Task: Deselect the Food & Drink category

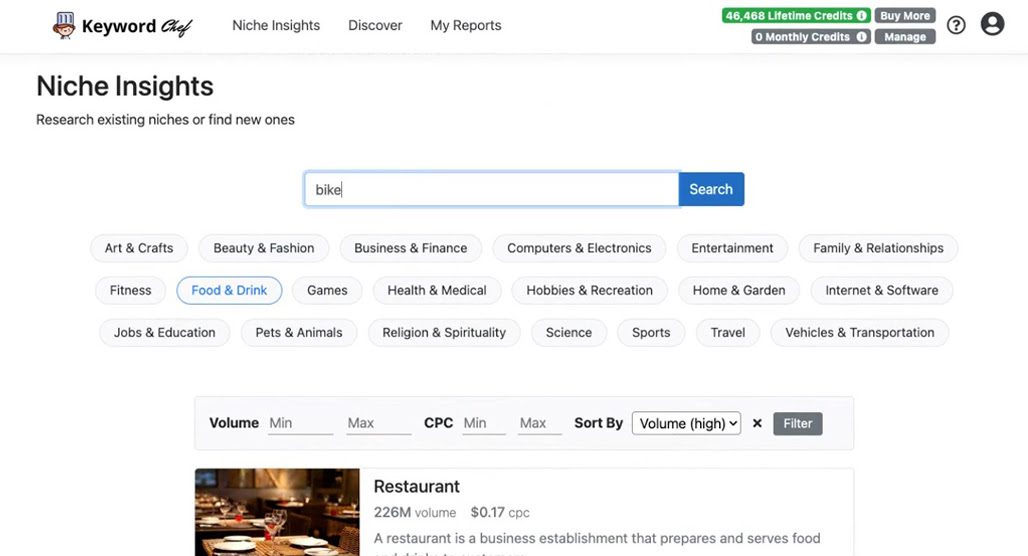Action: pos(229,290)
